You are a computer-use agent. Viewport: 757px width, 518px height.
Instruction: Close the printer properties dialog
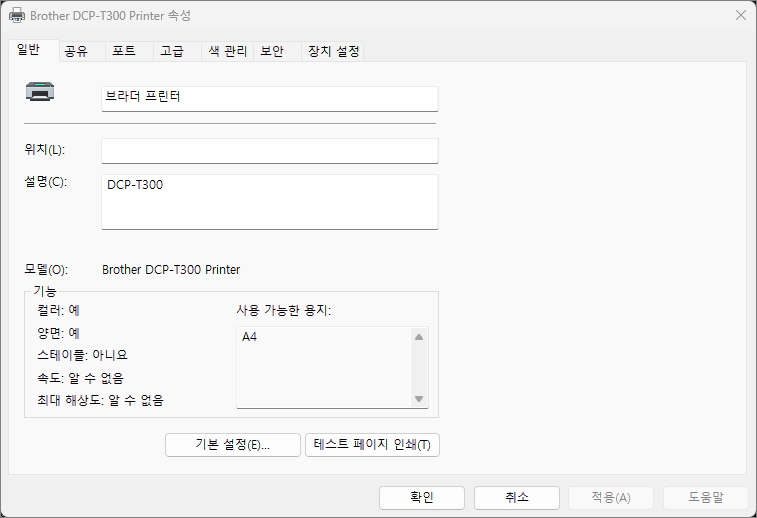(741, 15)
